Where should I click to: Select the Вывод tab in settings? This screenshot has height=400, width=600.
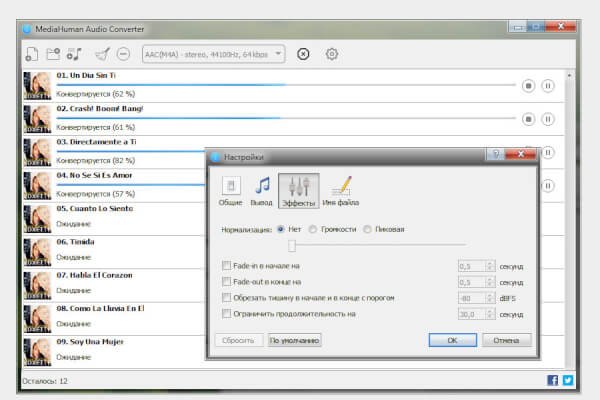[x=261, y=191]
